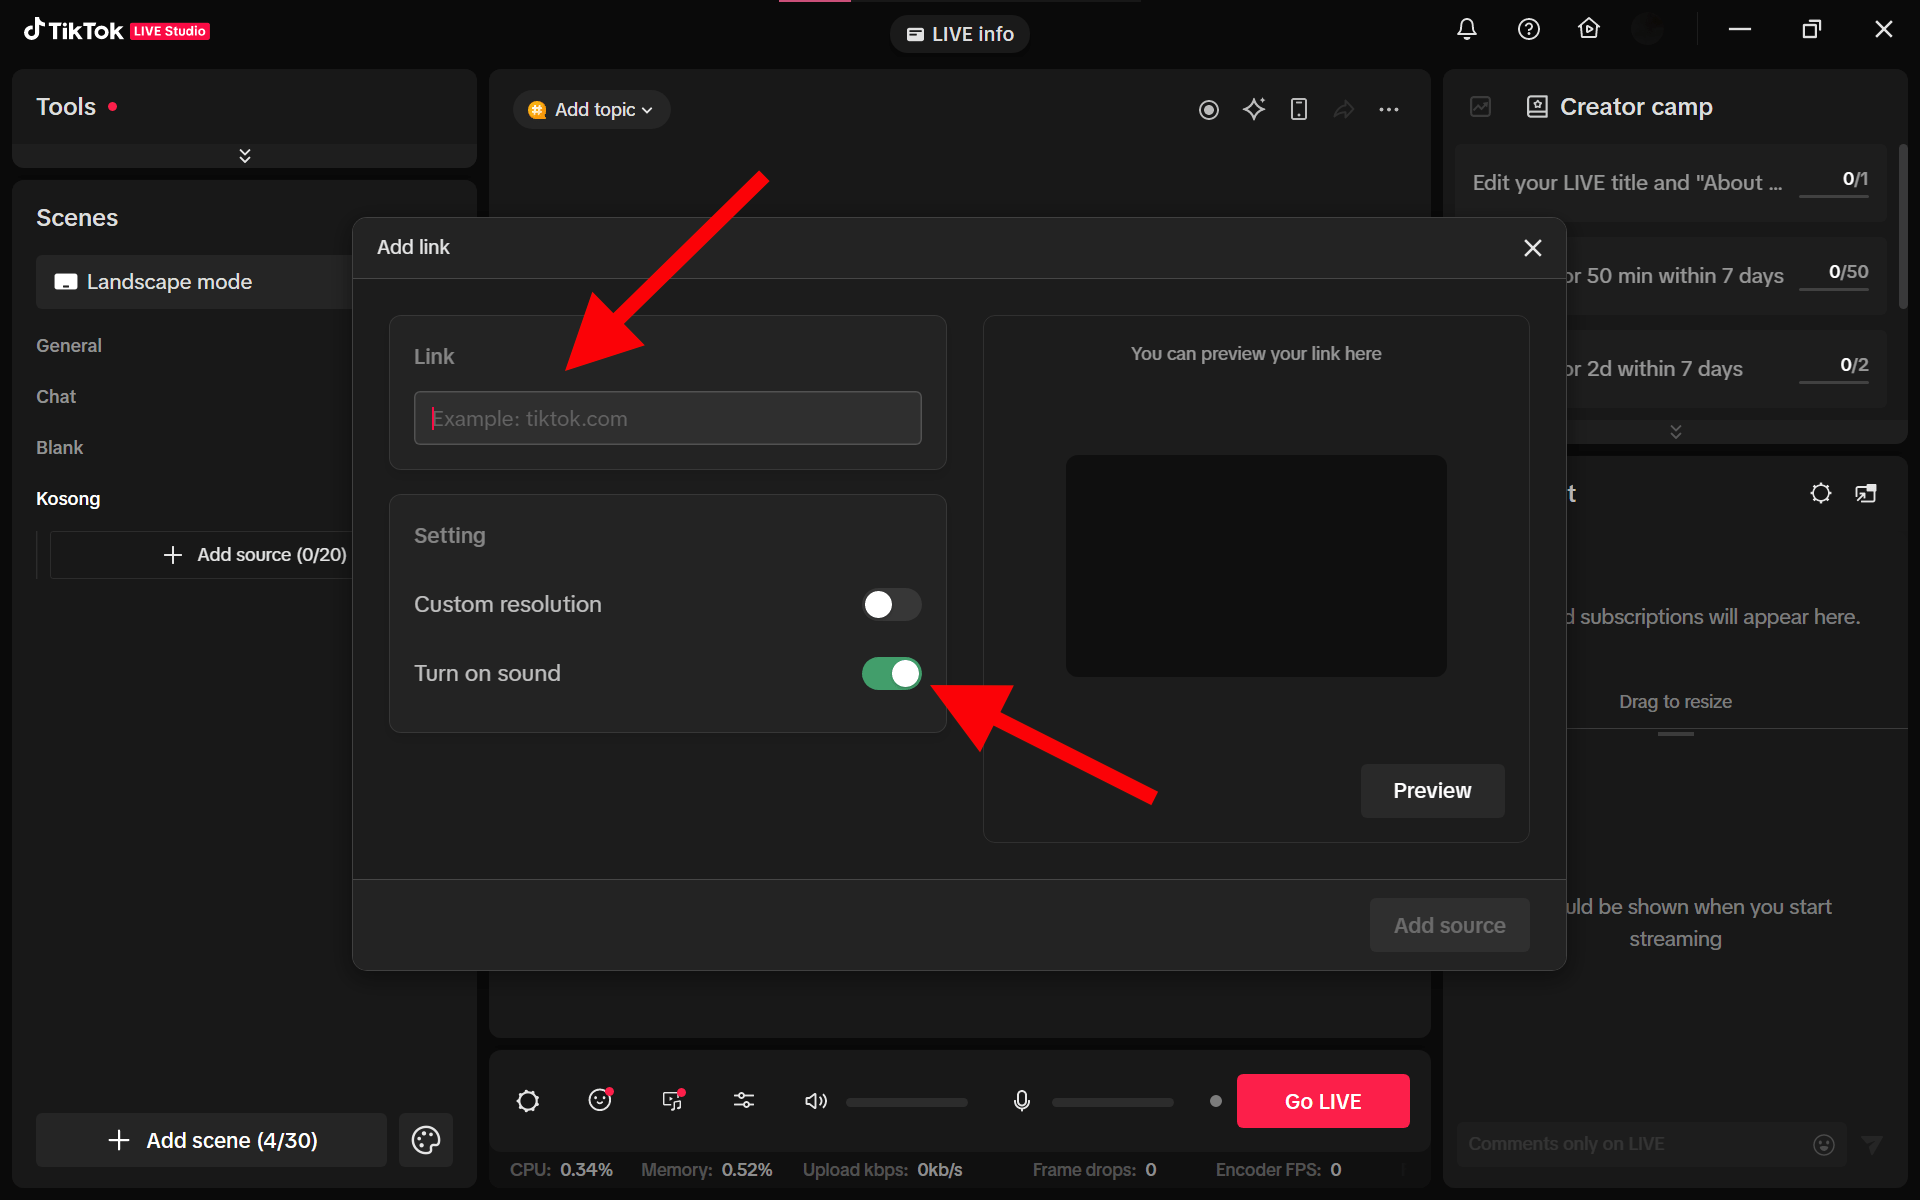This screenshot has width=1920, height=1200.
Task: Mute the microphone icon
Action: pyautogui.click(x=1021, y=1101)
